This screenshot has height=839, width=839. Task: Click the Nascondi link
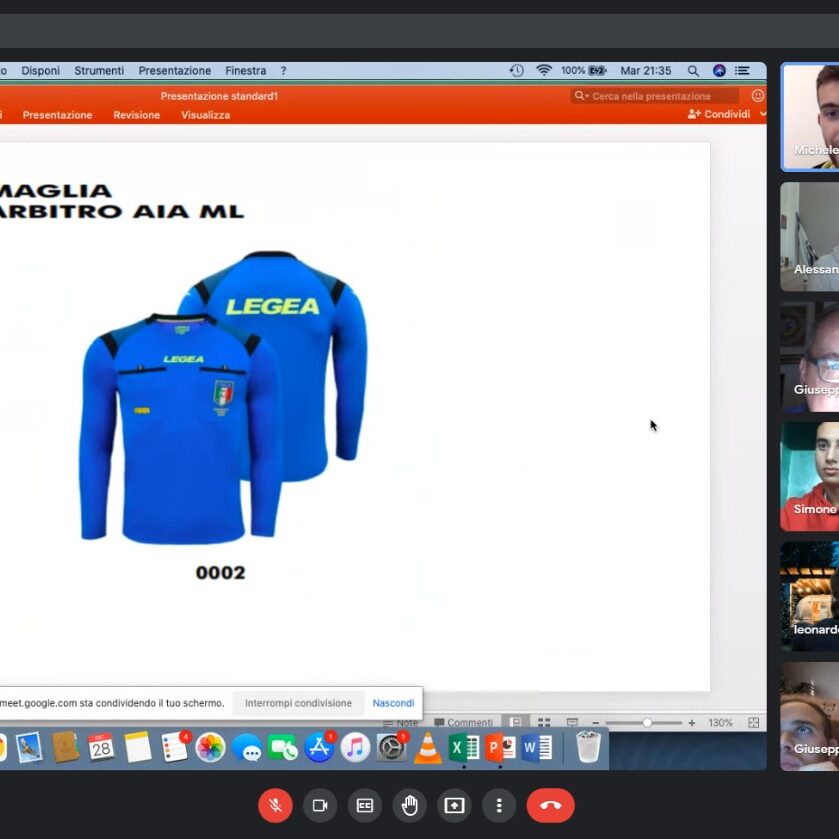[393, 703]
